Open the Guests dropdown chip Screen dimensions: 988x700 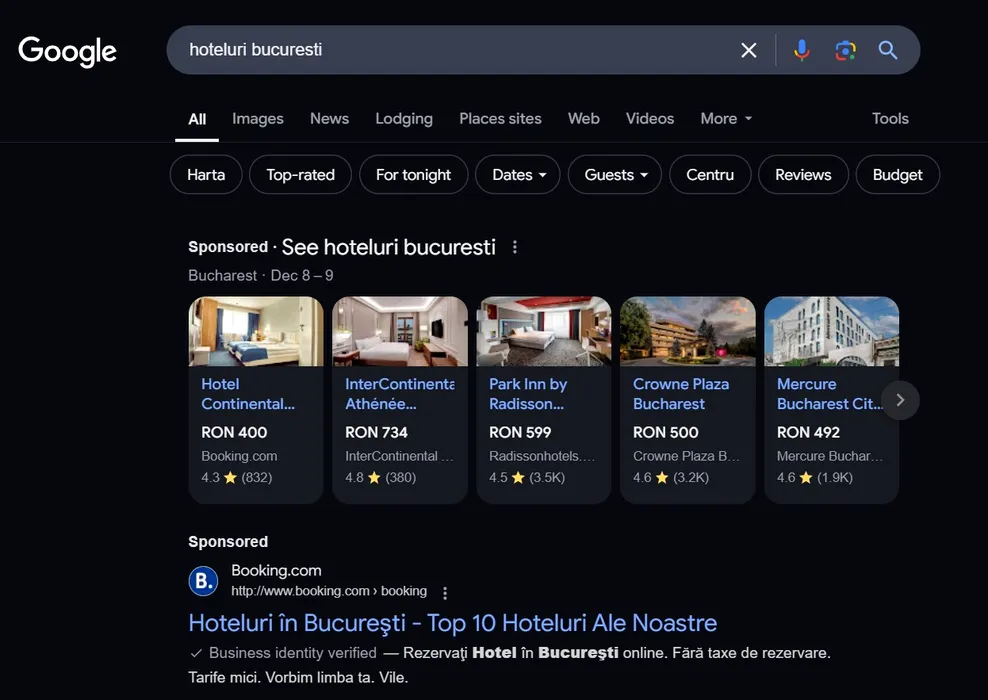point(615,175)
